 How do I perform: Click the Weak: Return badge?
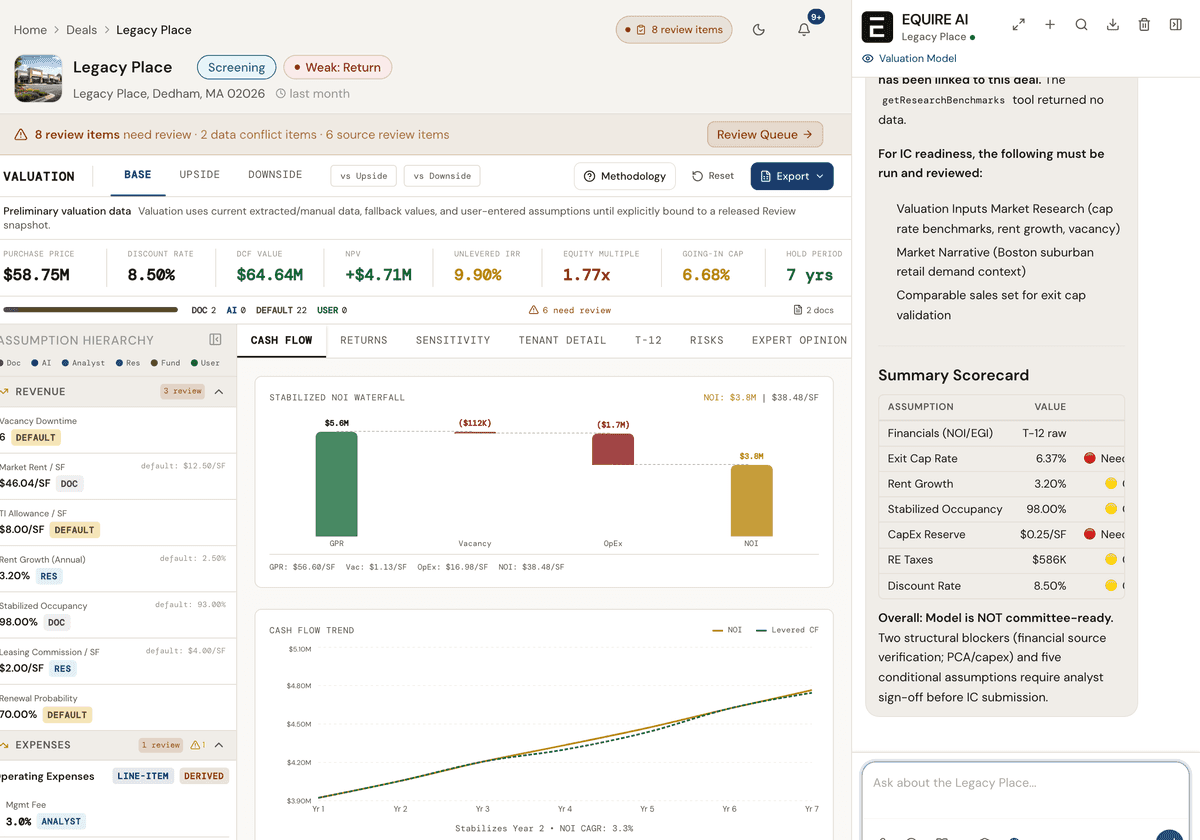coord(338,67)
